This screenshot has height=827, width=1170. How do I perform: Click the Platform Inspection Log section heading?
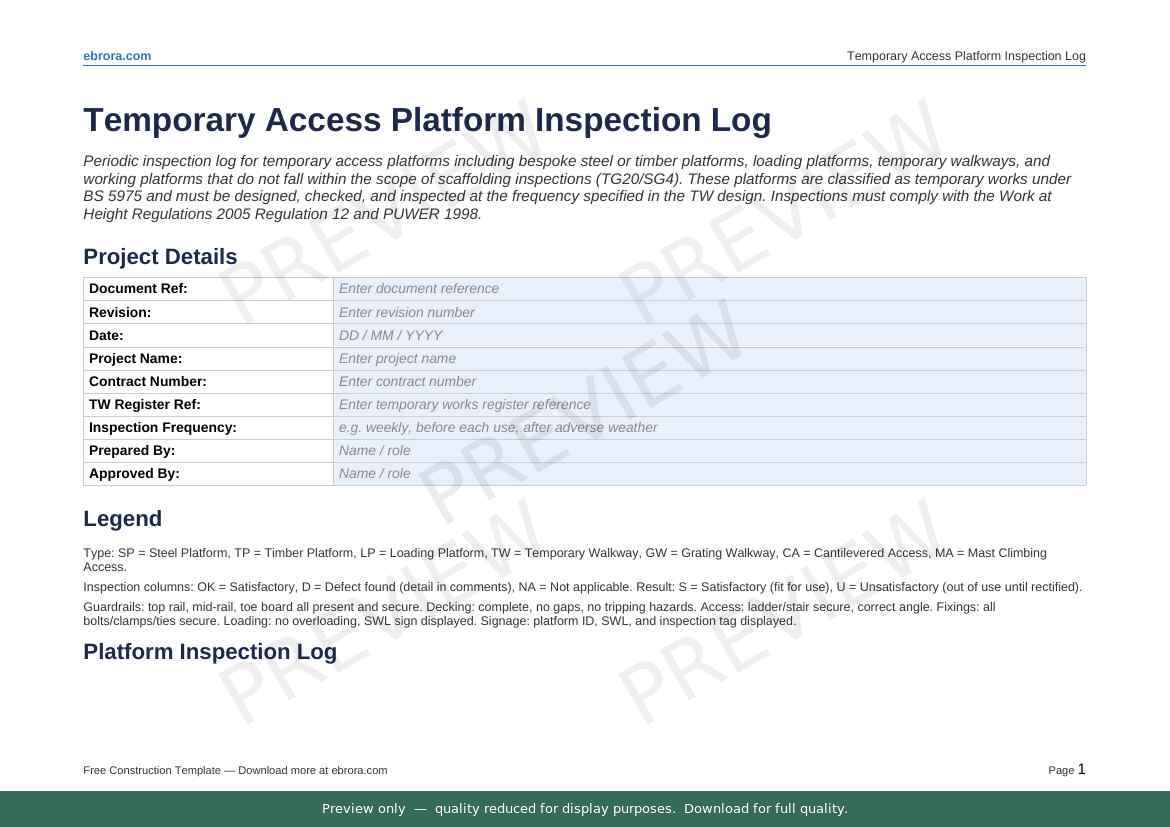(x=210, y=652)
